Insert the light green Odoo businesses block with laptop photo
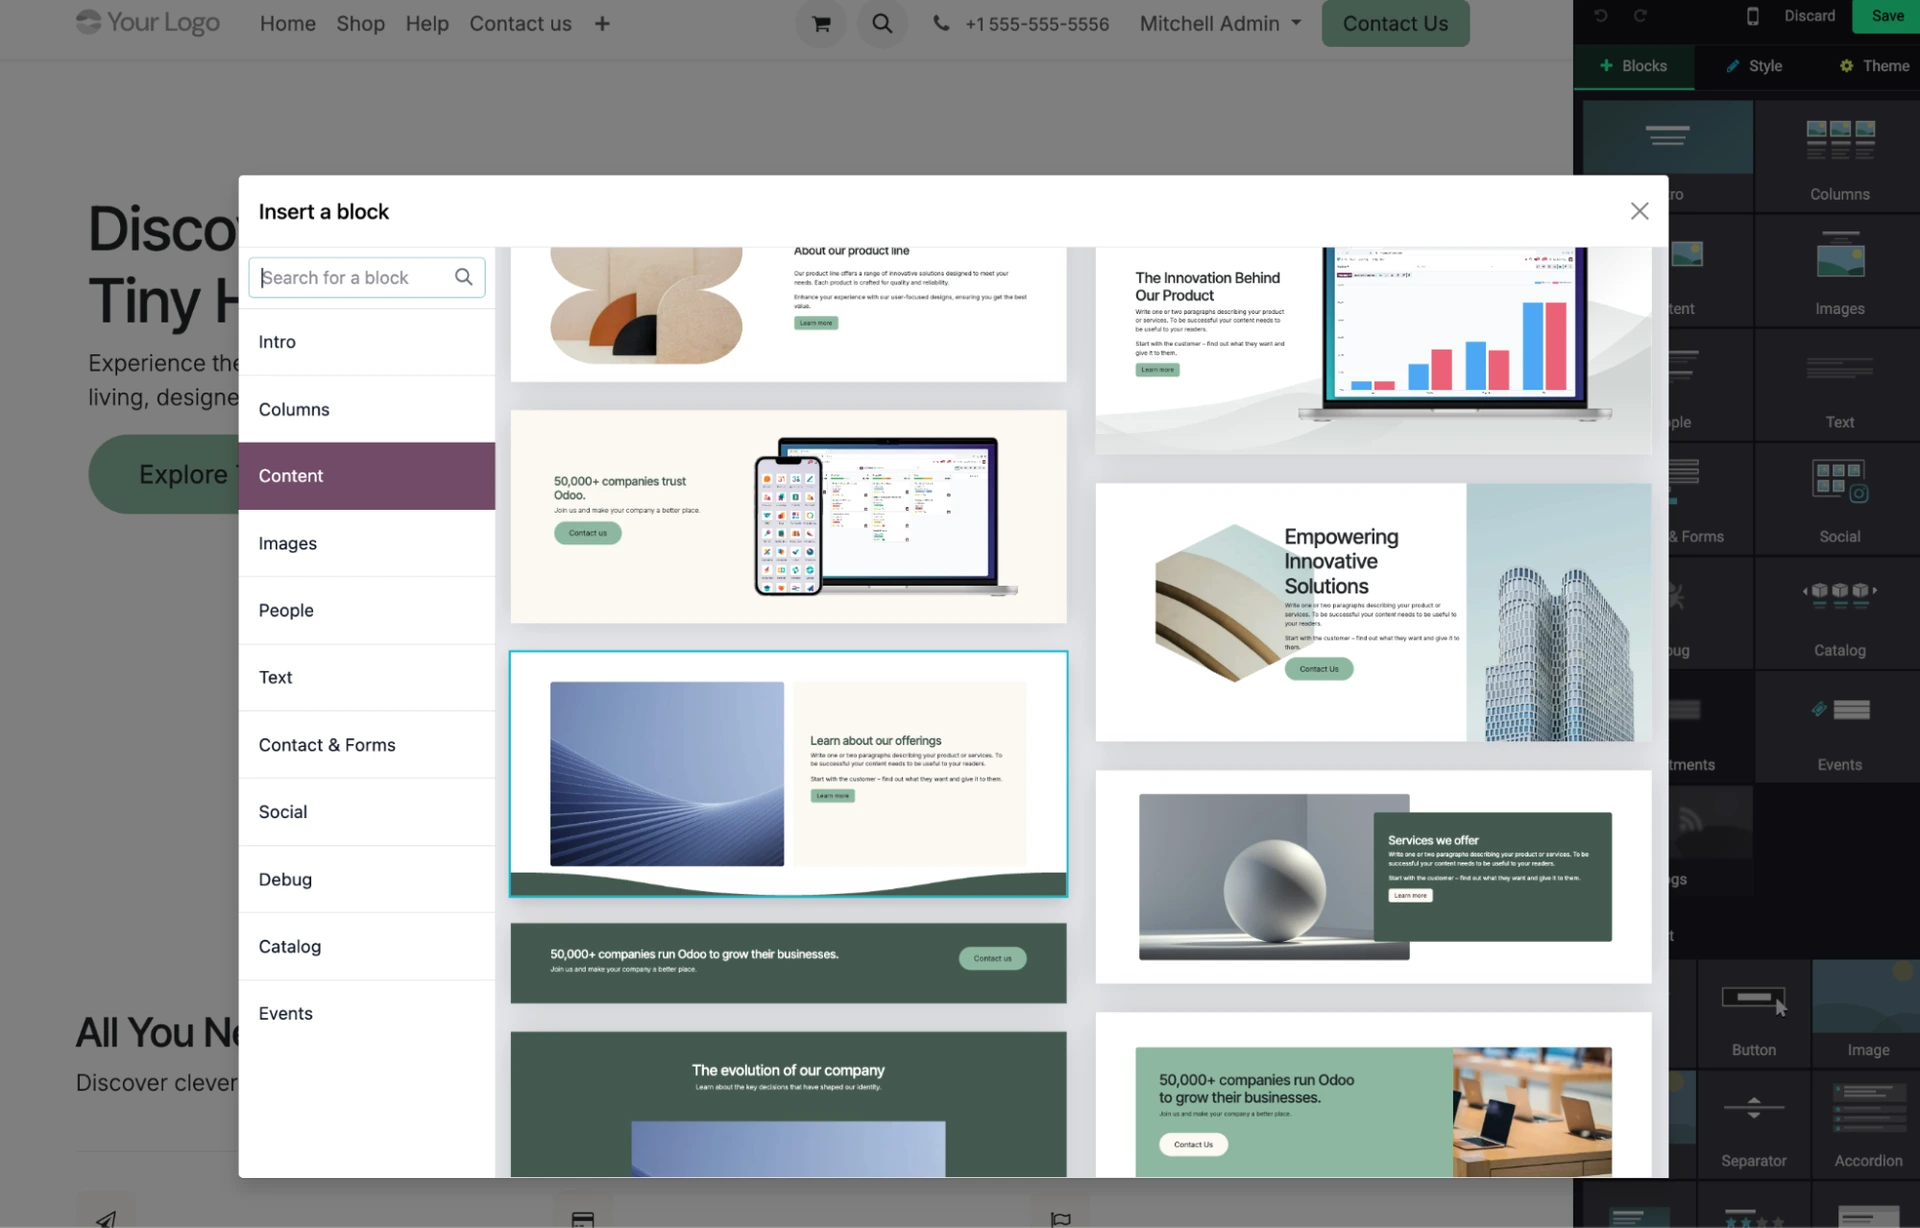The width and height of the screenshot is (1920, 1228). [1373, 1095]
